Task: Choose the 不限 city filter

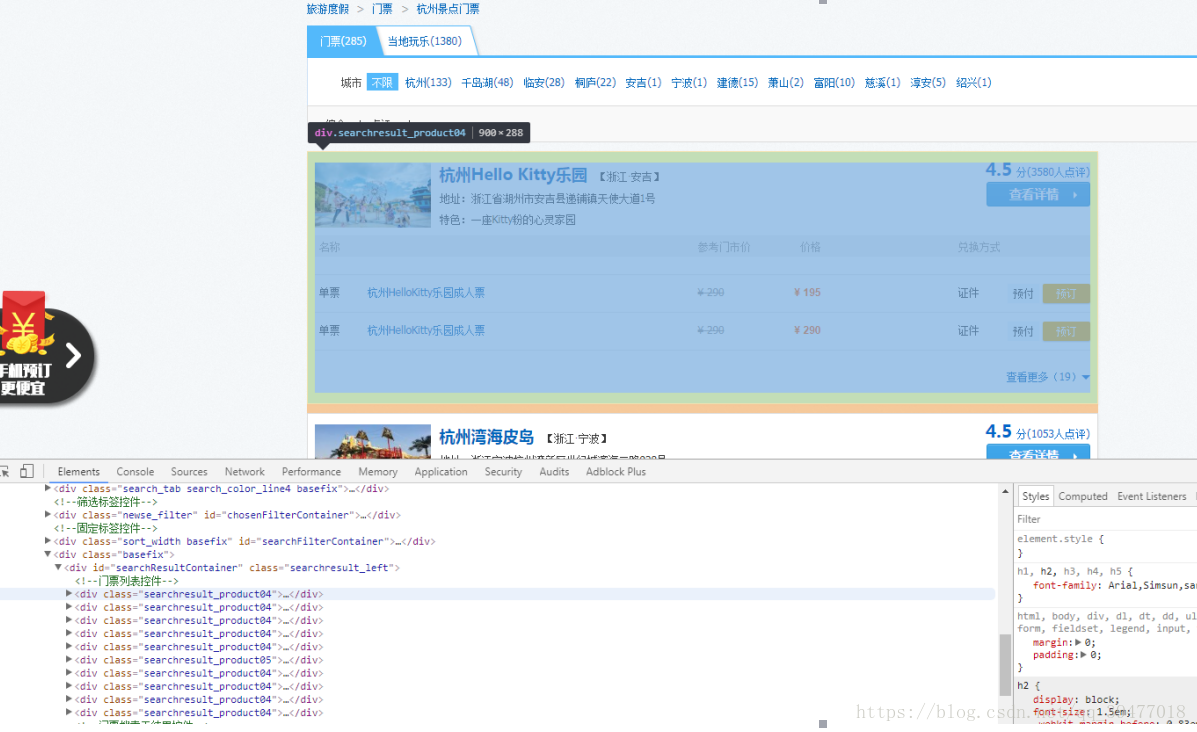Action: [x=382, y=82]
